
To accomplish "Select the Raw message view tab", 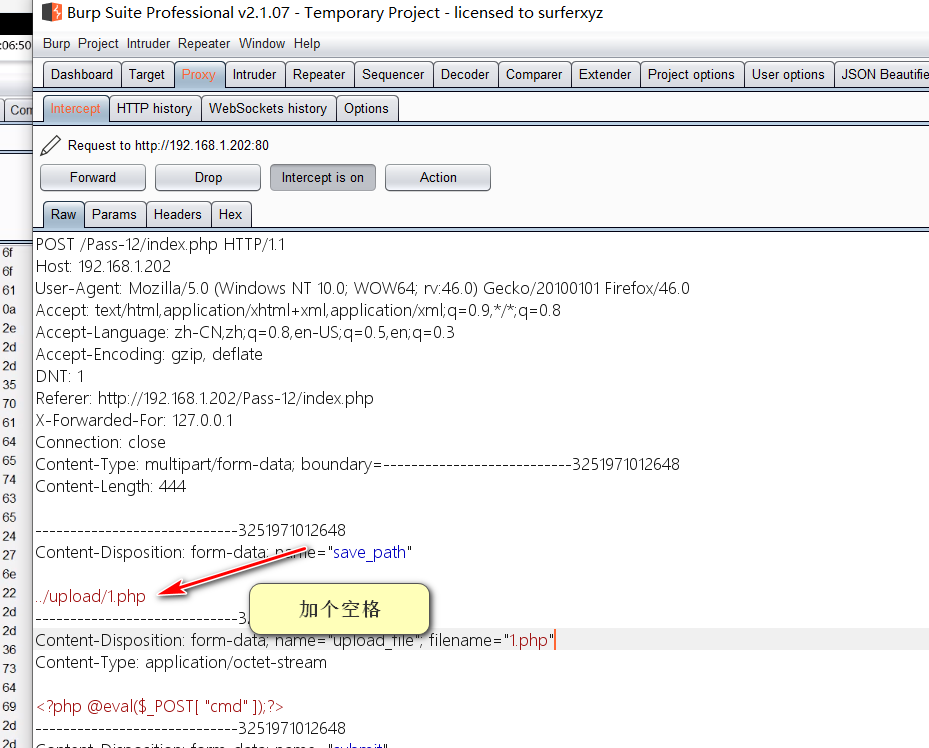I will pos(63,214).
